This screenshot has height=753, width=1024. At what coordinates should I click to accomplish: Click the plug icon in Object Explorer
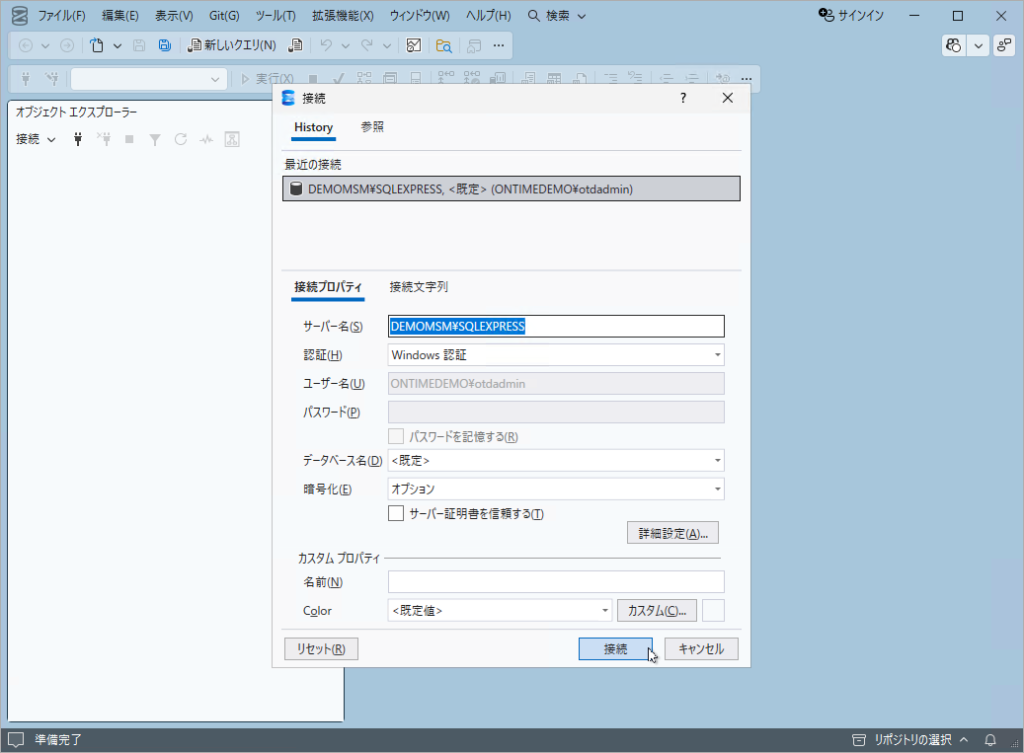(78, 140)
